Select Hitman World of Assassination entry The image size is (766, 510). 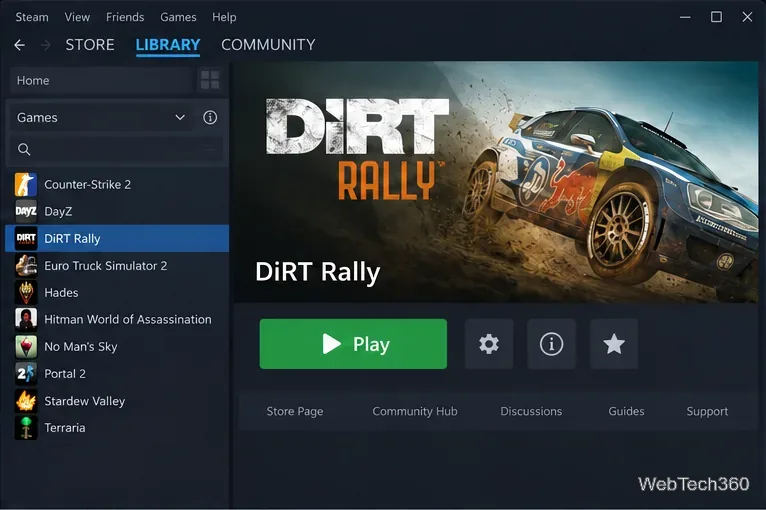pos(117,319)
